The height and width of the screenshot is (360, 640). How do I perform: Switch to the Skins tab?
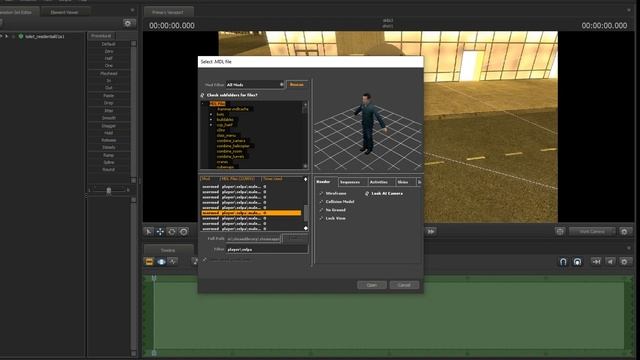[405, 182]
